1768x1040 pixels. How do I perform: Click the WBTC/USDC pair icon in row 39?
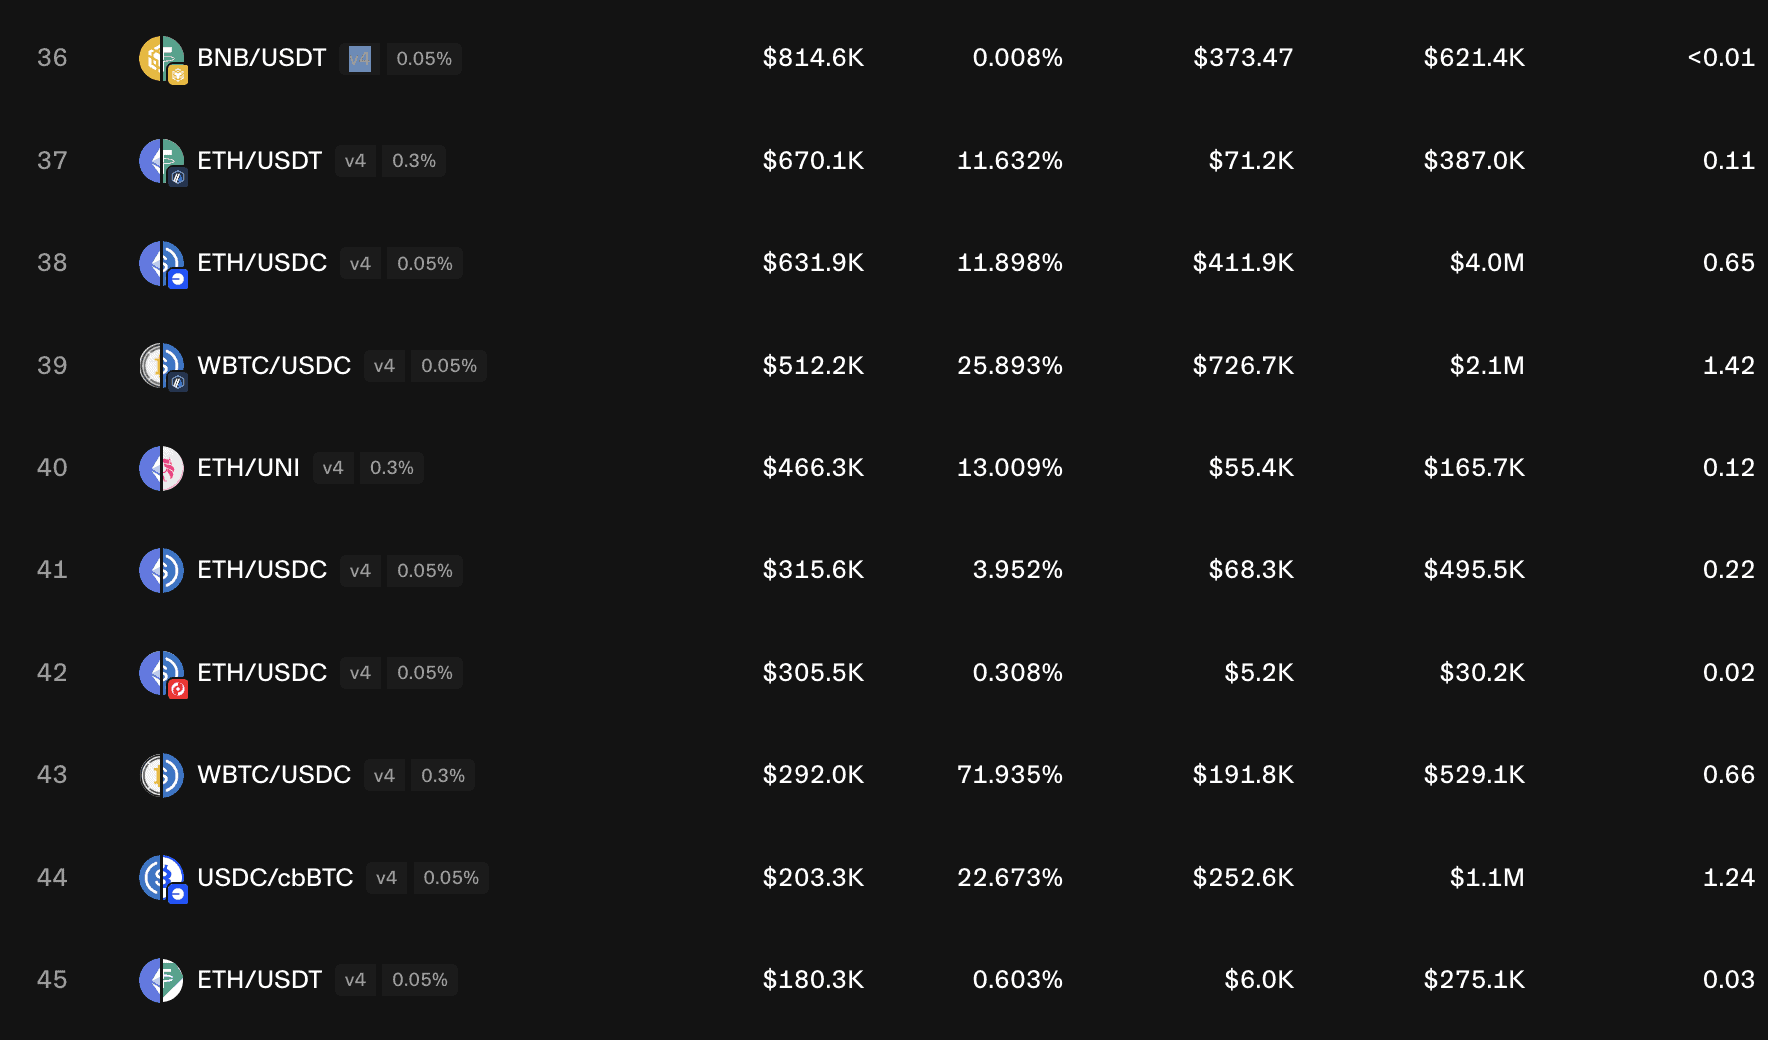162,366
